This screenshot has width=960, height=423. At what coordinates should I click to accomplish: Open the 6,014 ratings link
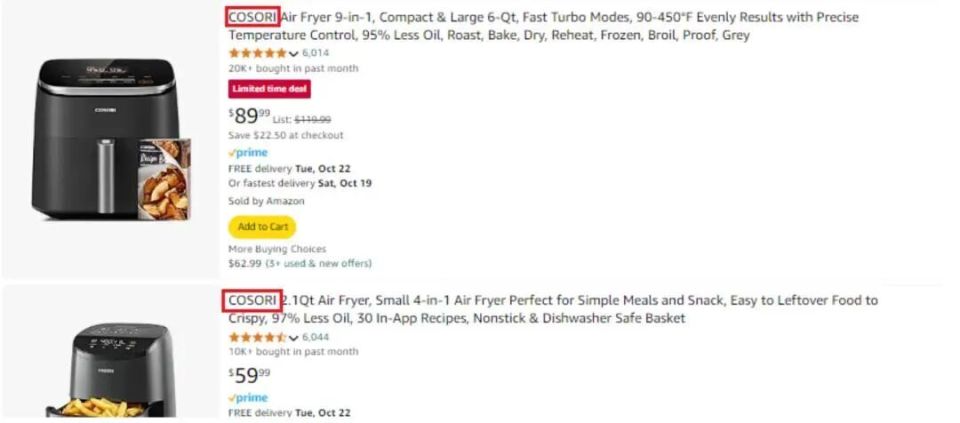315,52
